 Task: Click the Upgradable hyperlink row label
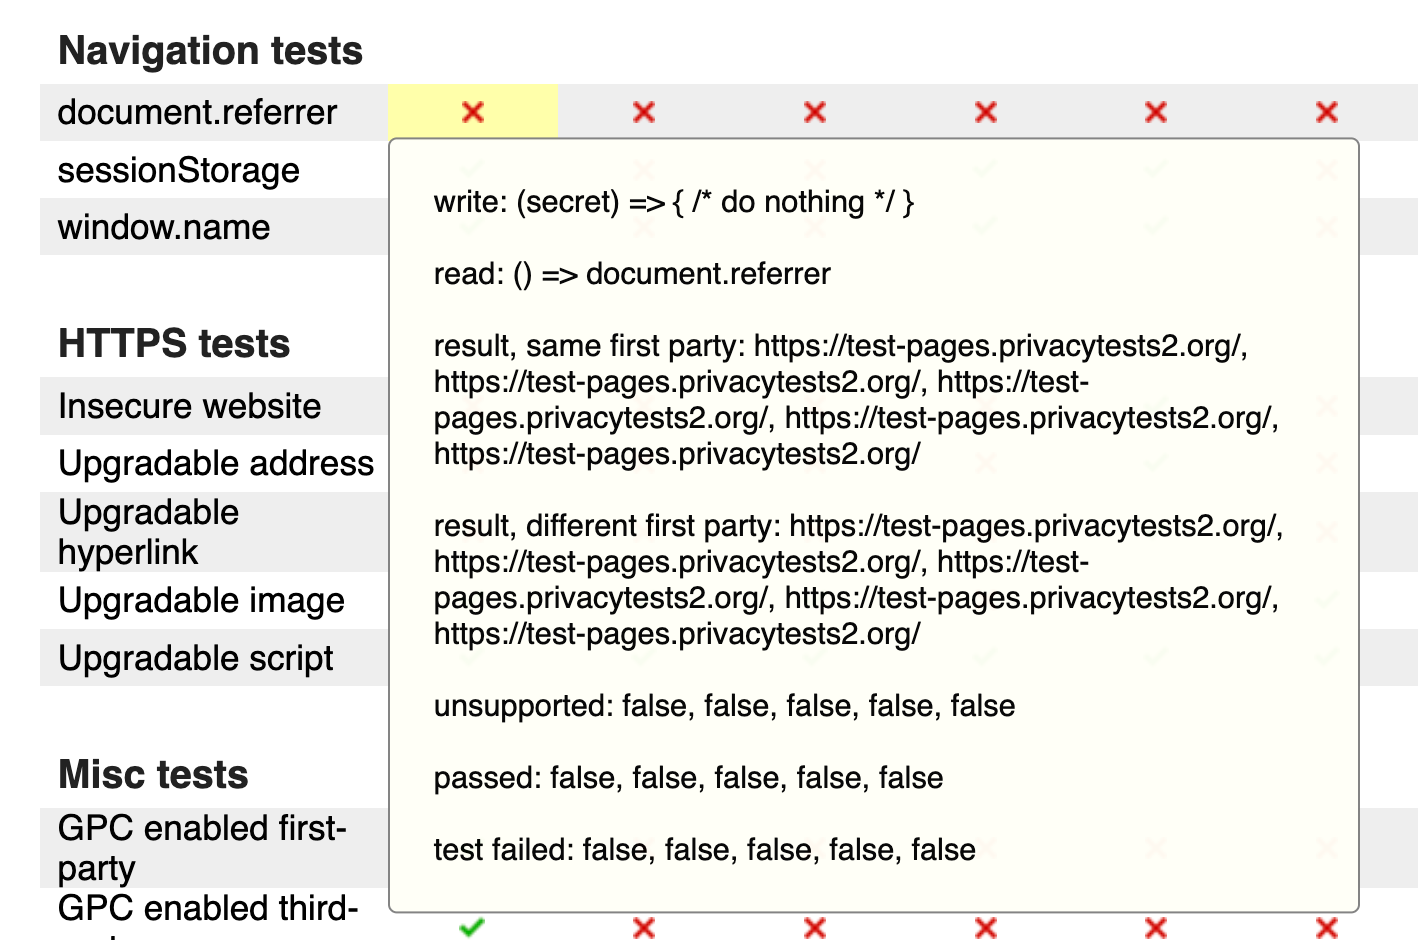[148, 532]
